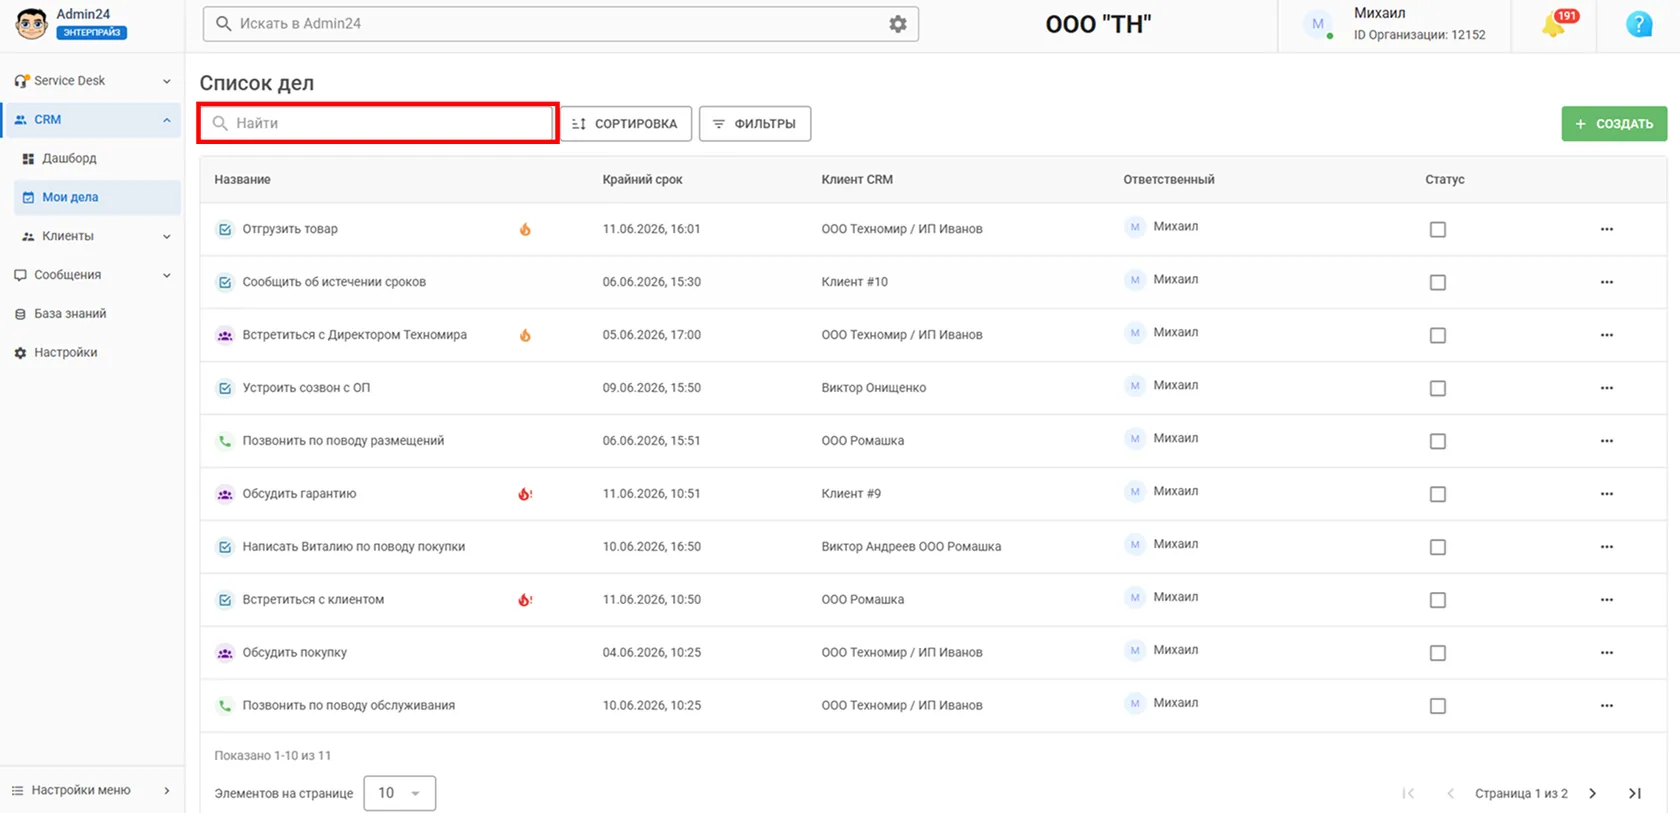
Task: Click the СОЗДАТЬ button
Action: pyautogui.click(x=1614, y=124)
